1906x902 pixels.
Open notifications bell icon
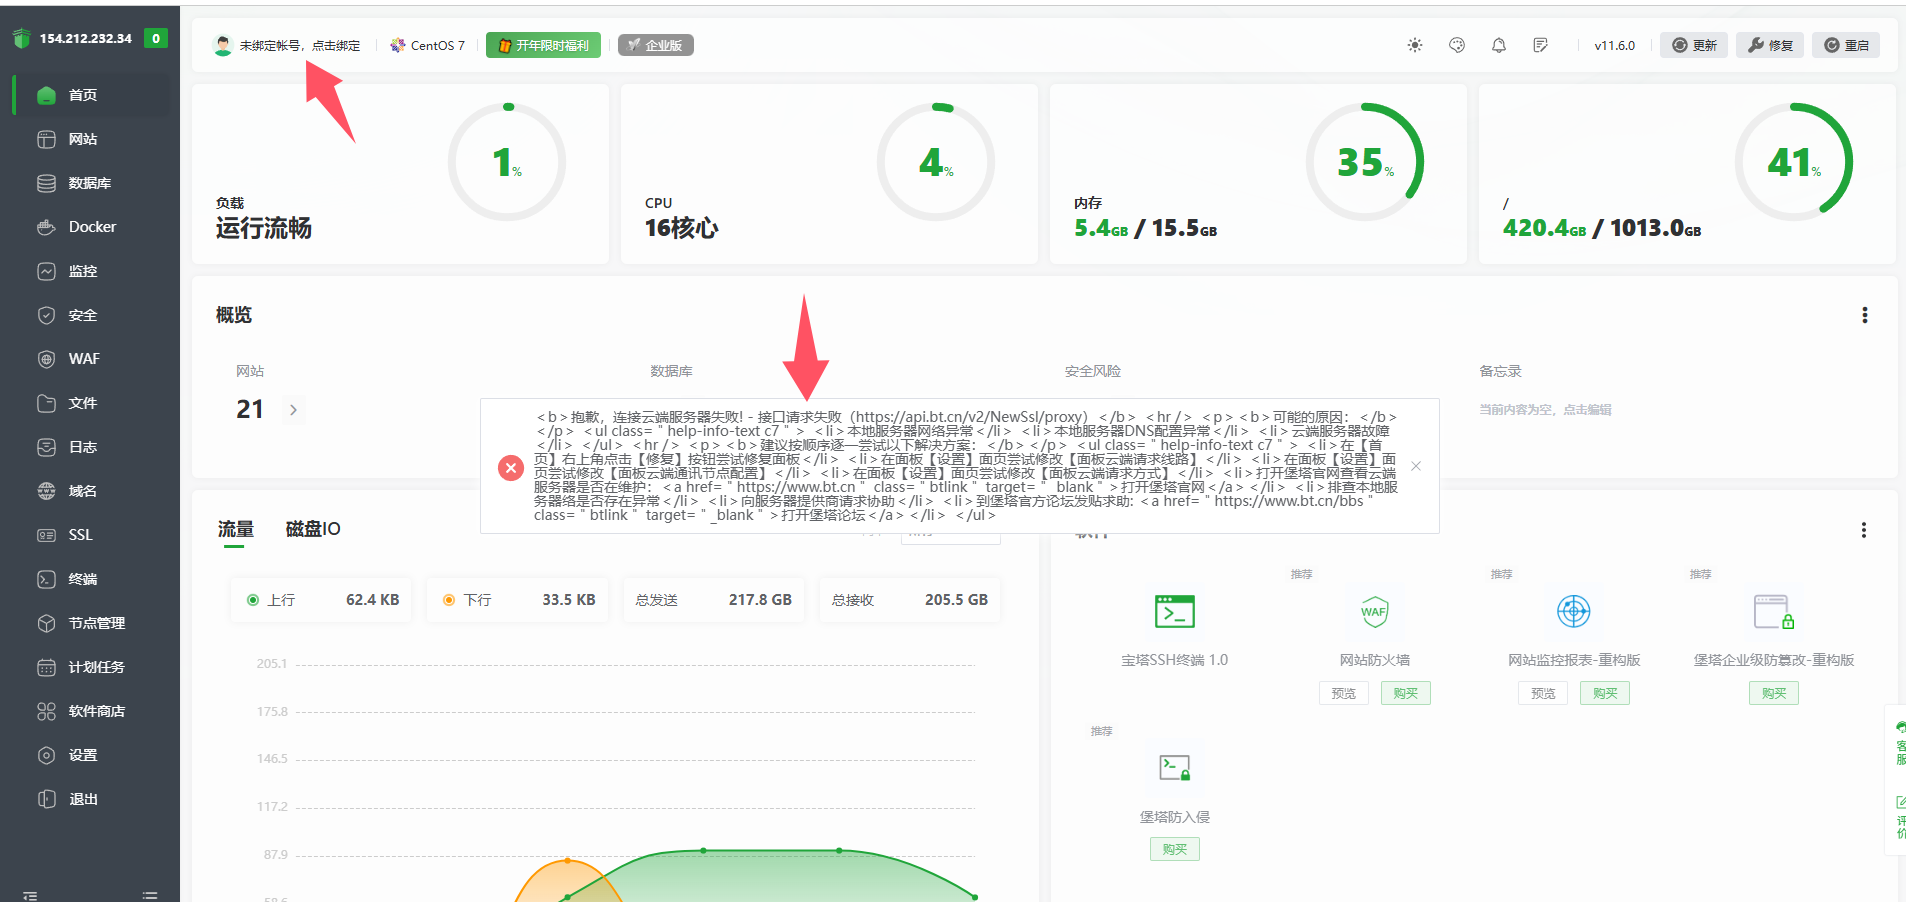(1499, 45)
